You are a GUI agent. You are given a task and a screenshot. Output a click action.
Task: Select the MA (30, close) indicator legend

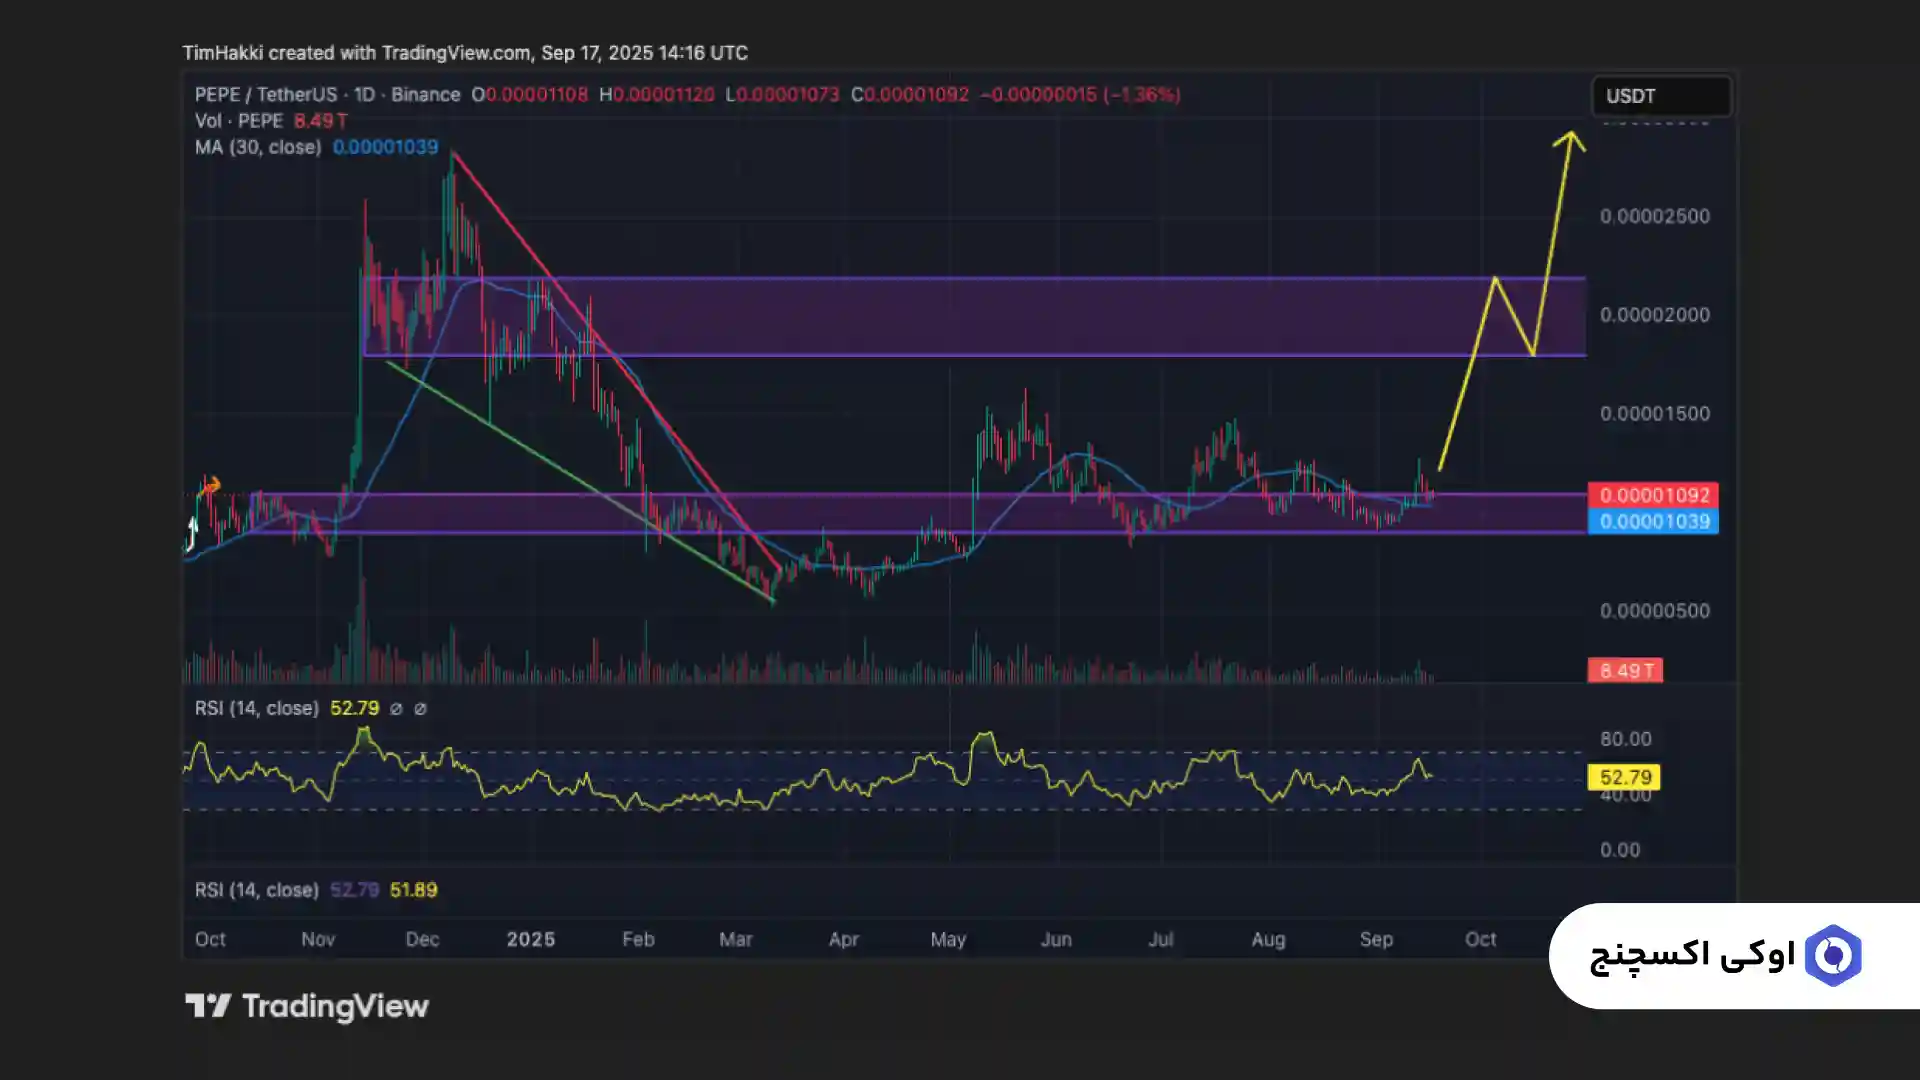tap(258, 147)
